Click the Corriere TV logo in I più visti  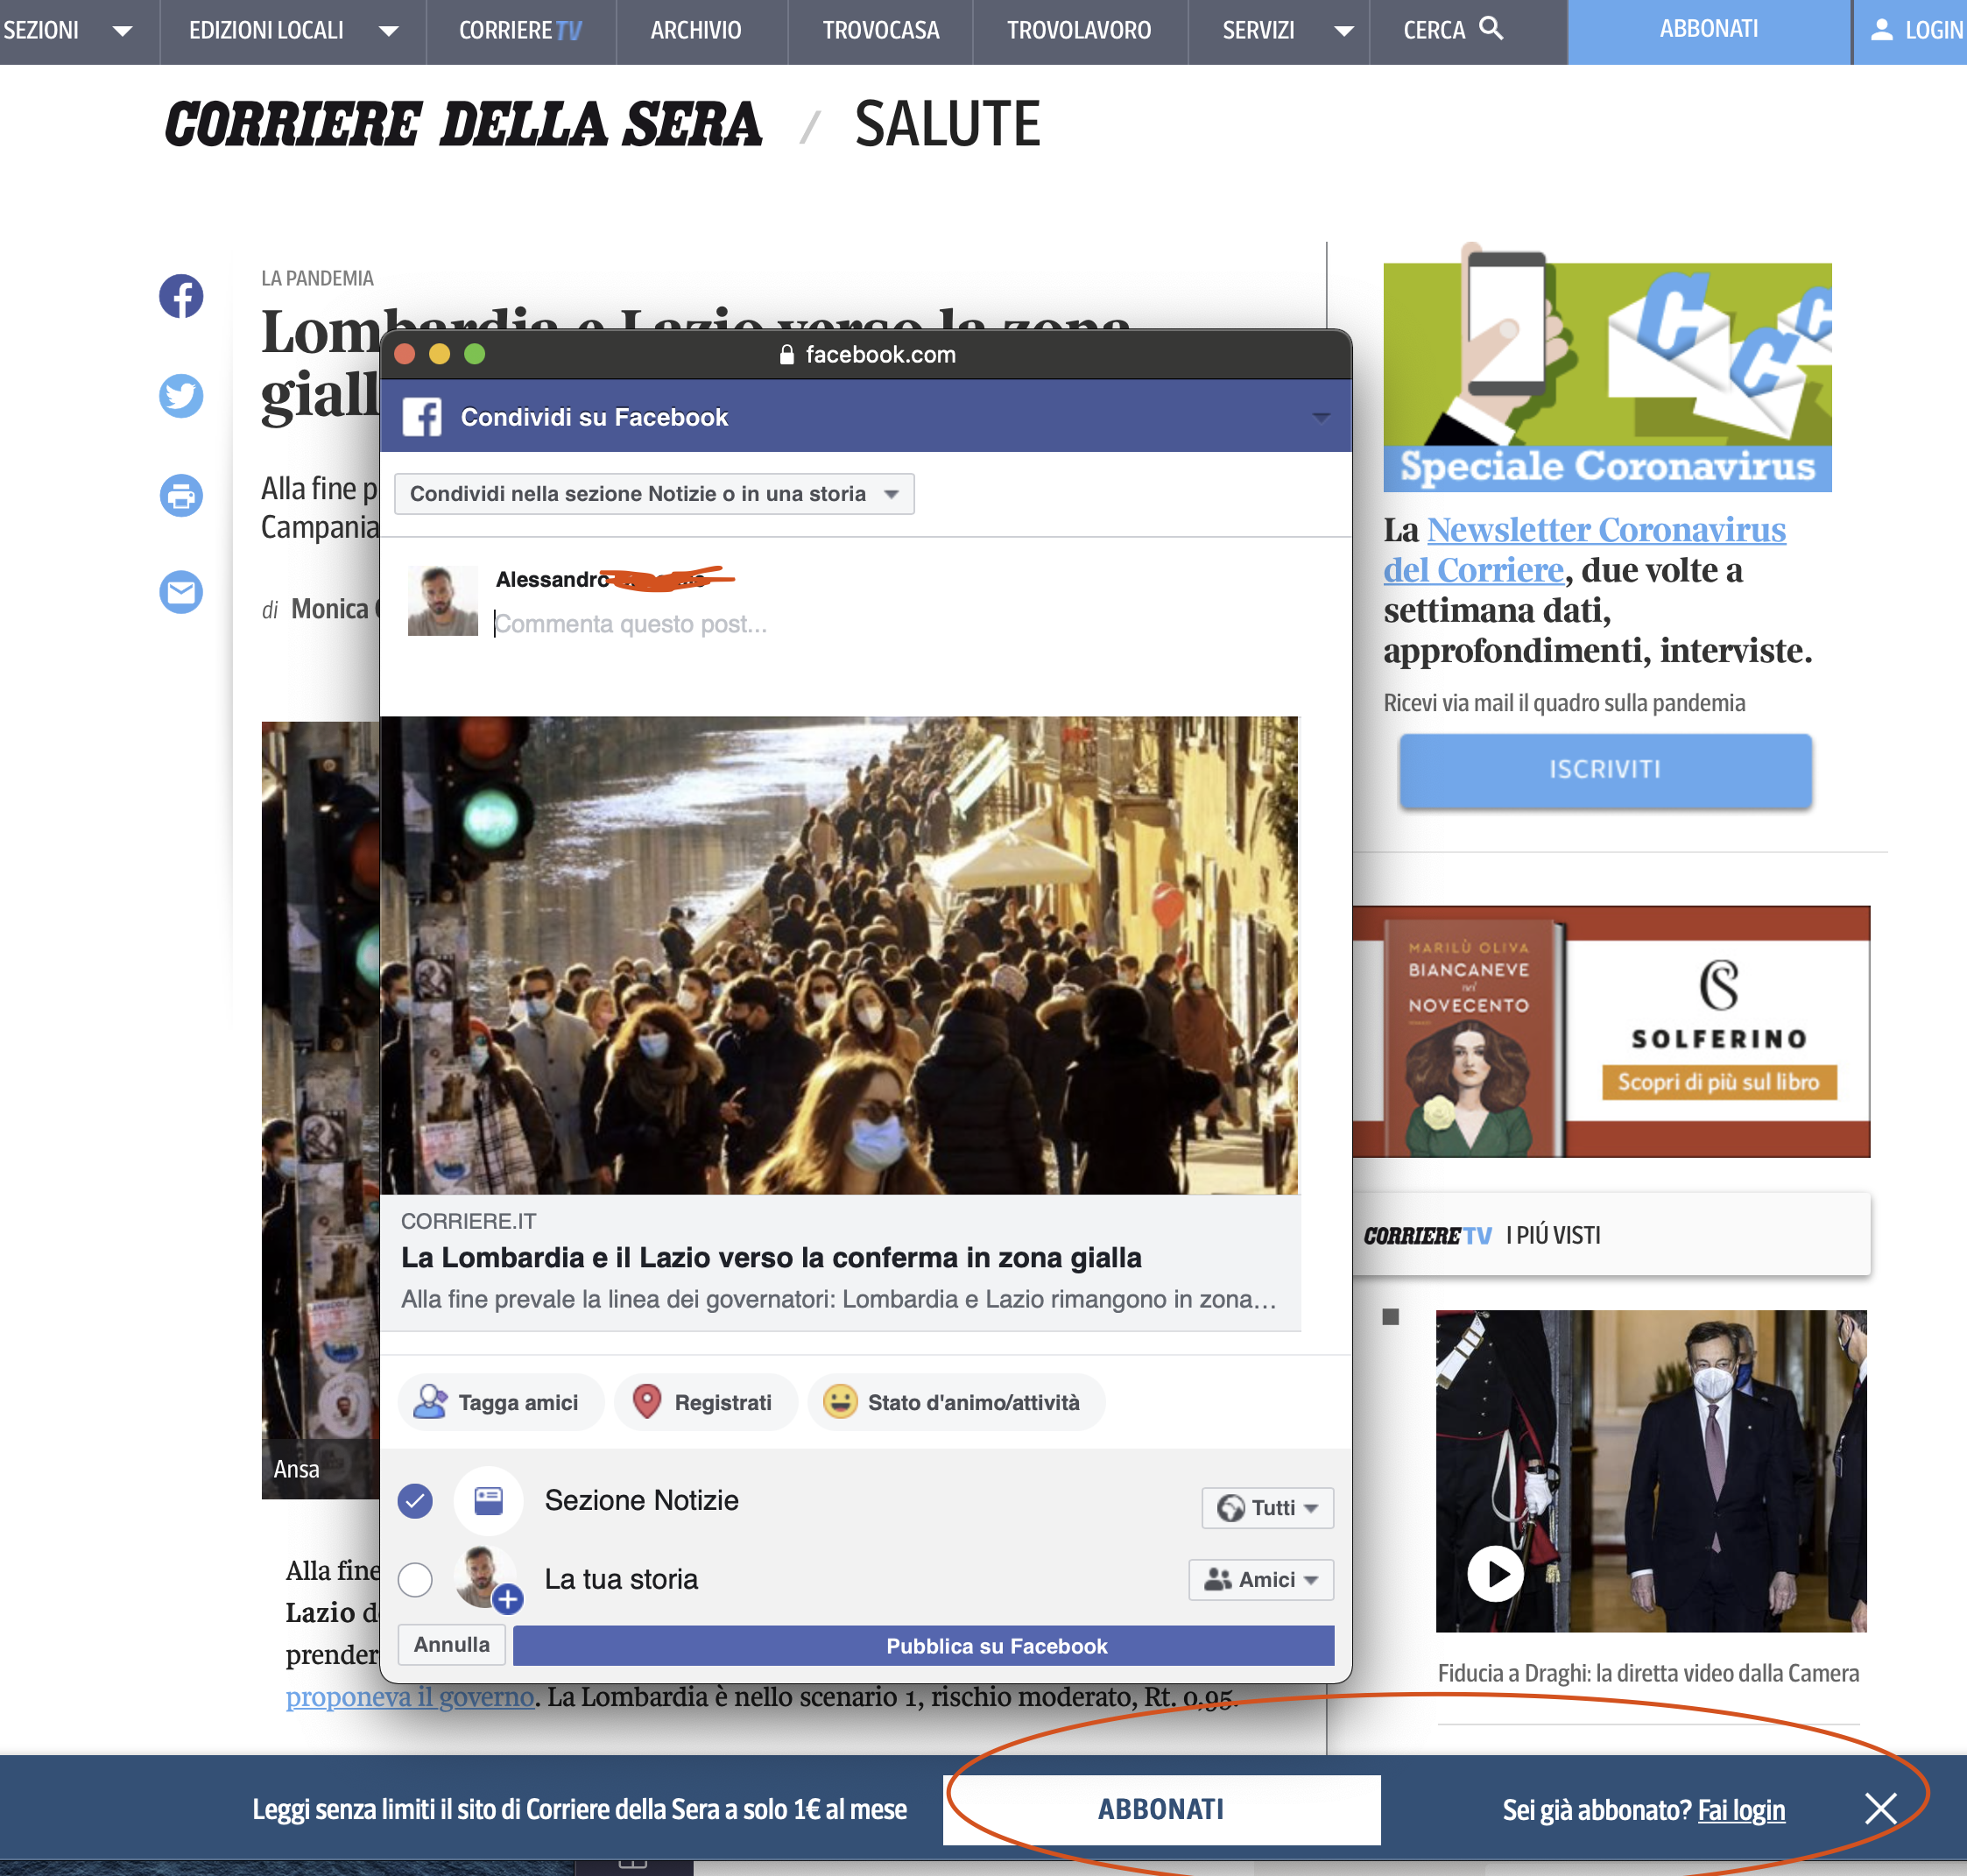pyautogui.click(x=1428, y=1236)
